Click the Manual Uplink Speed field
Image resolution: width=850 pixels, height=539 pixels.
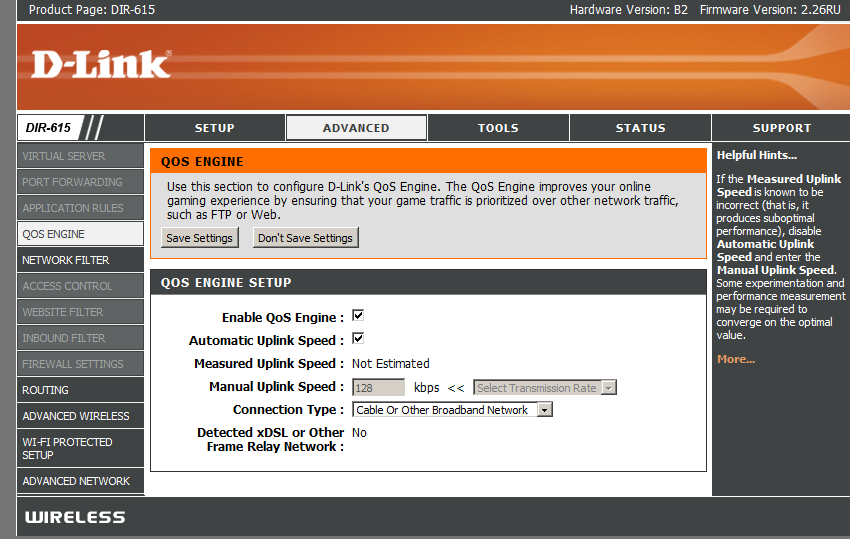click(378, 388)
